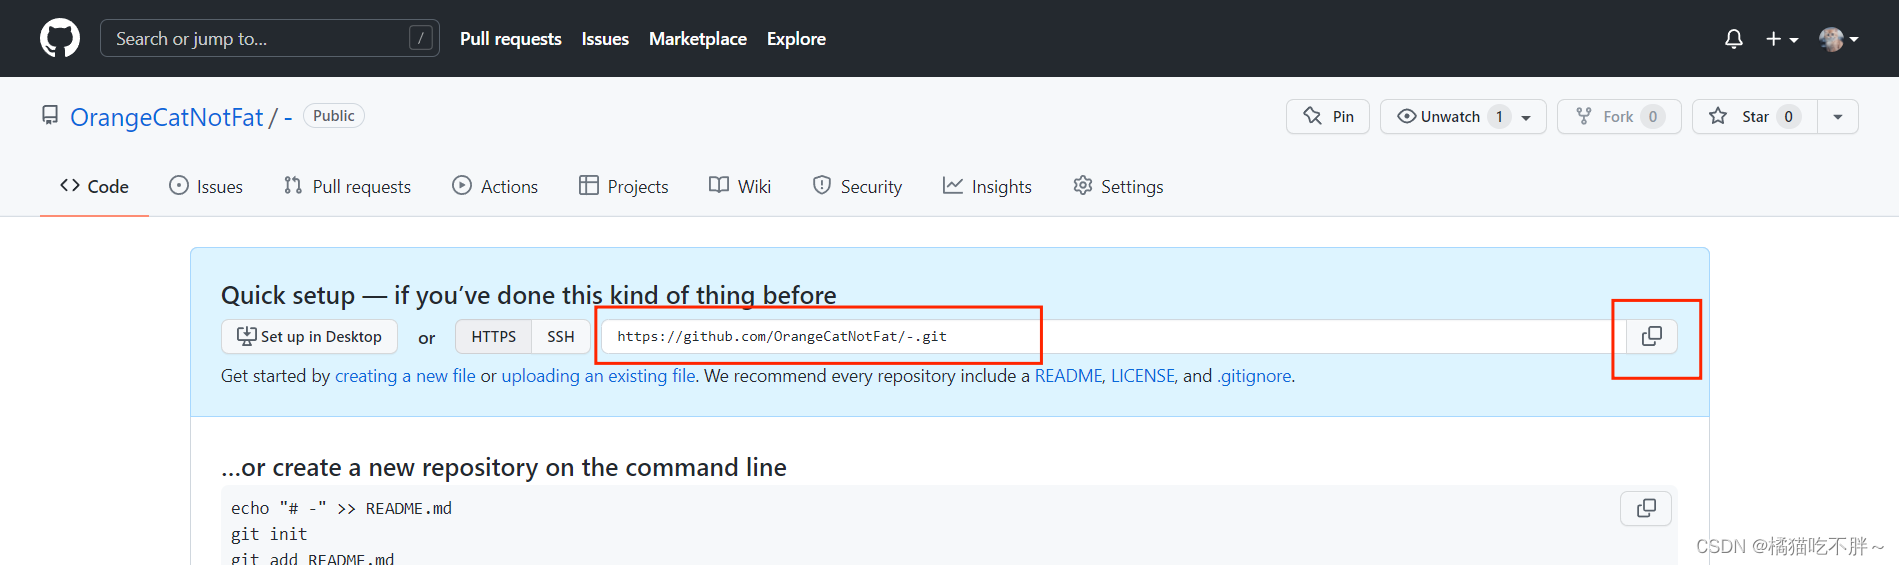
Task: Select the HTTPS clone protocol
Action: pyautogui.click(x=494, y=336)
